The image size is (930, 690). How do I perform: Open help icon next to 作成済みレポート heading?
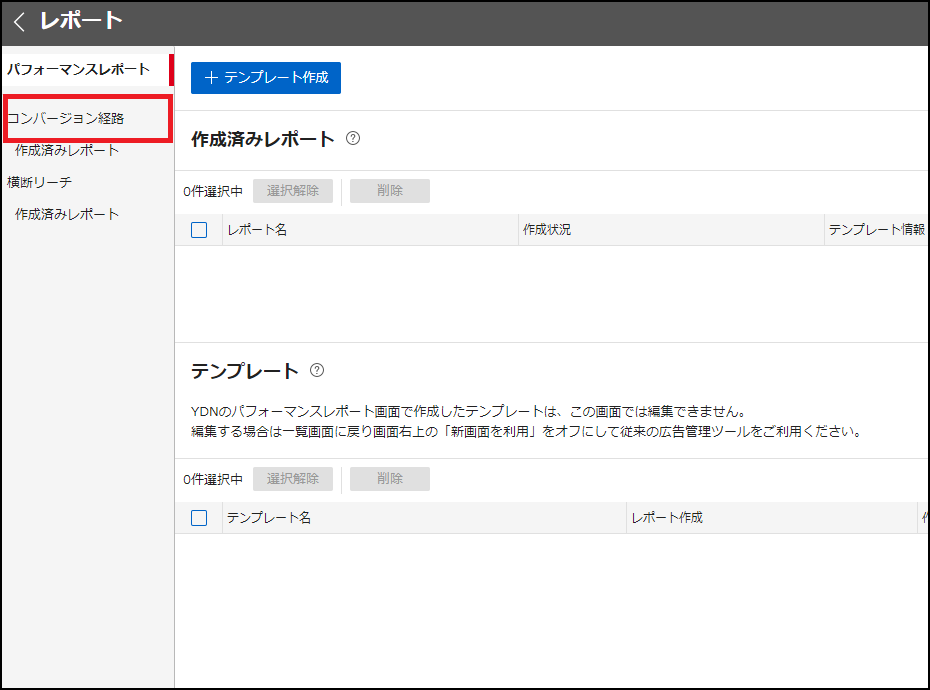[353, 138]
